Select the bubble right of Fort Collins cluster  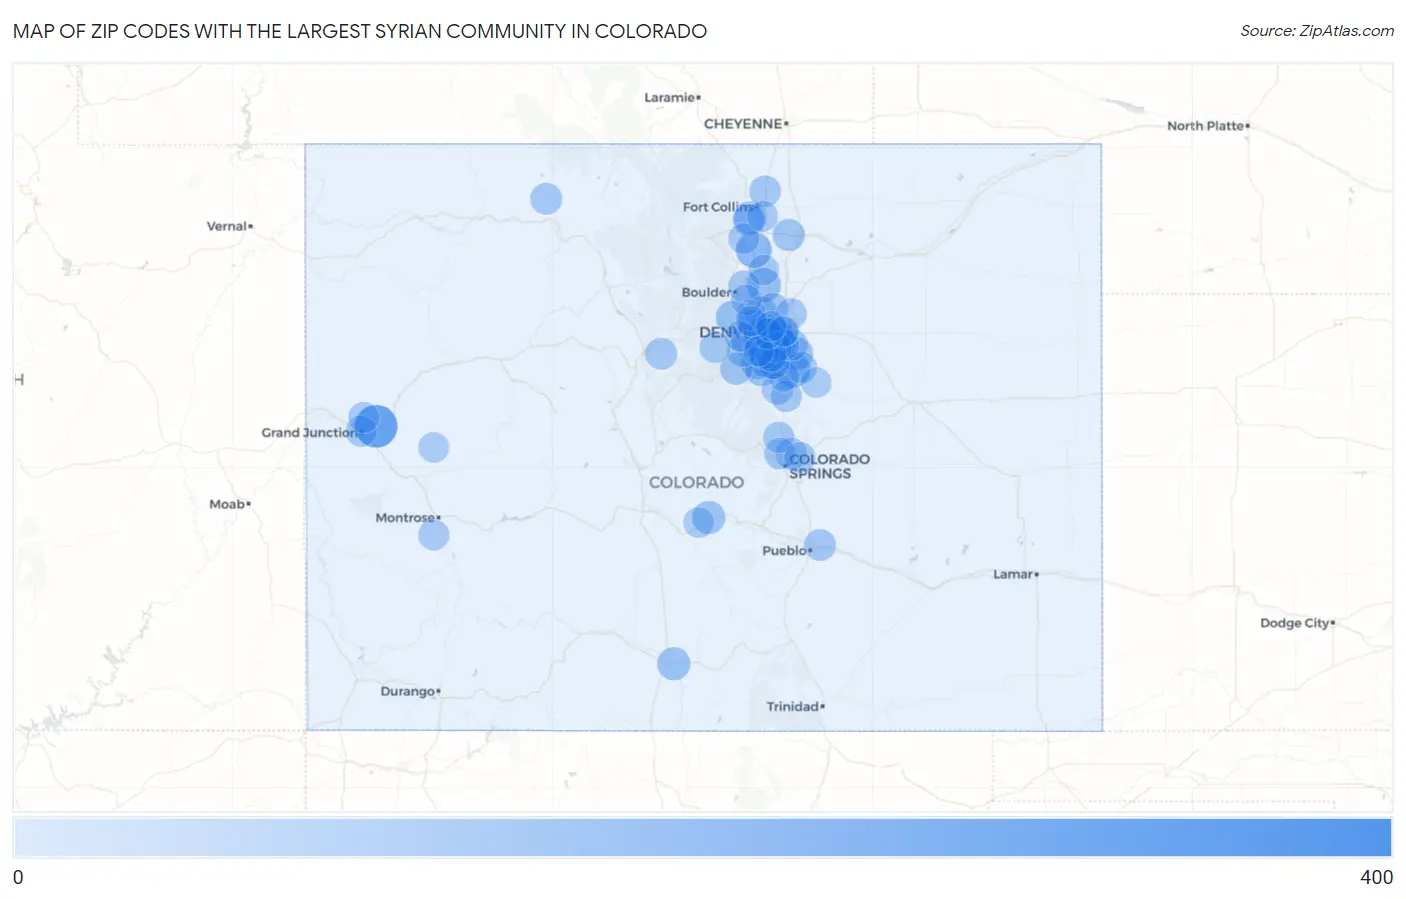(x=789, y=235)
